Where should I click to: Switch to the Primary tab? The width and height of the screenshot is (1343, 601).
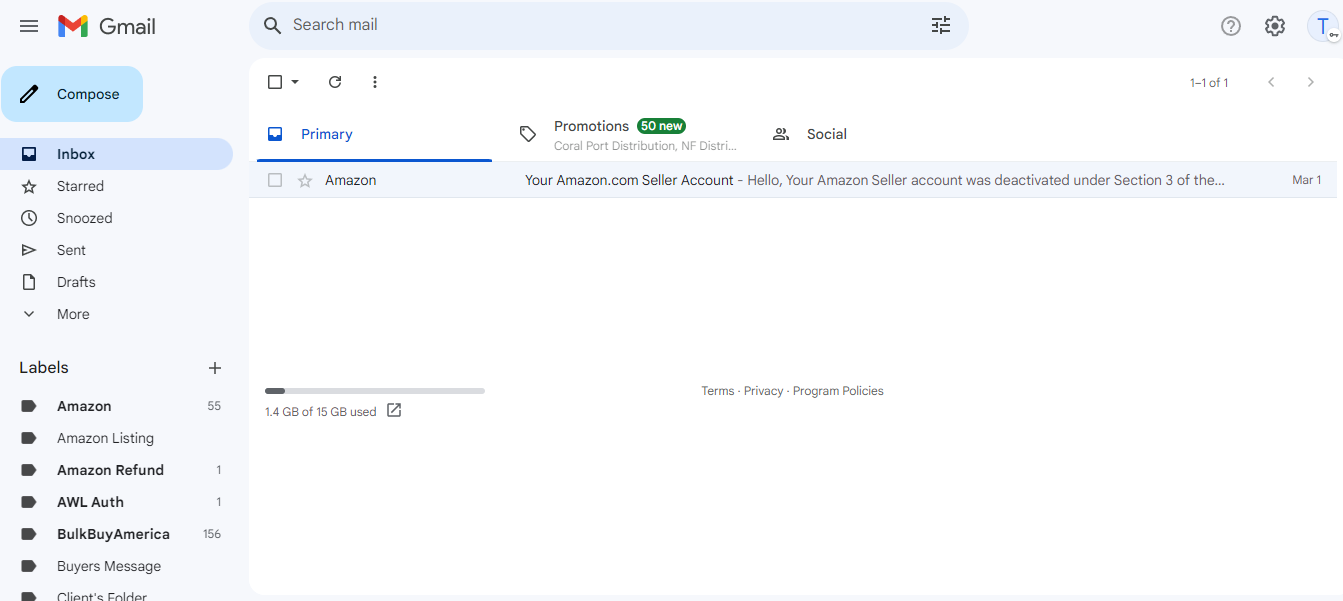(x=374, y=134)
